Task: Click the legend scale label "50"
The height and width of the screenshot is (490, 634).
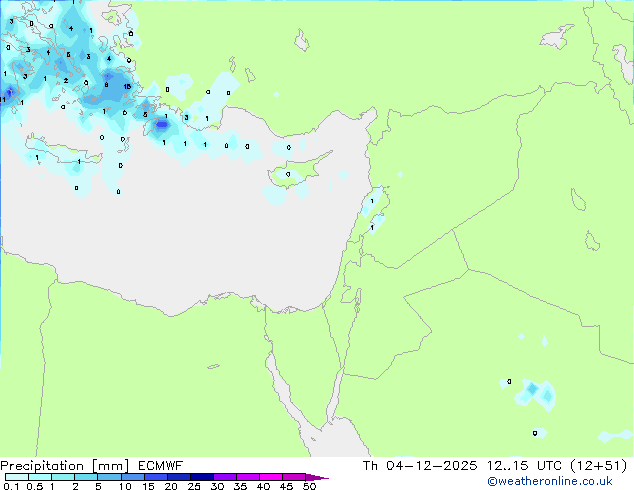Action: [x=309, y=486]
